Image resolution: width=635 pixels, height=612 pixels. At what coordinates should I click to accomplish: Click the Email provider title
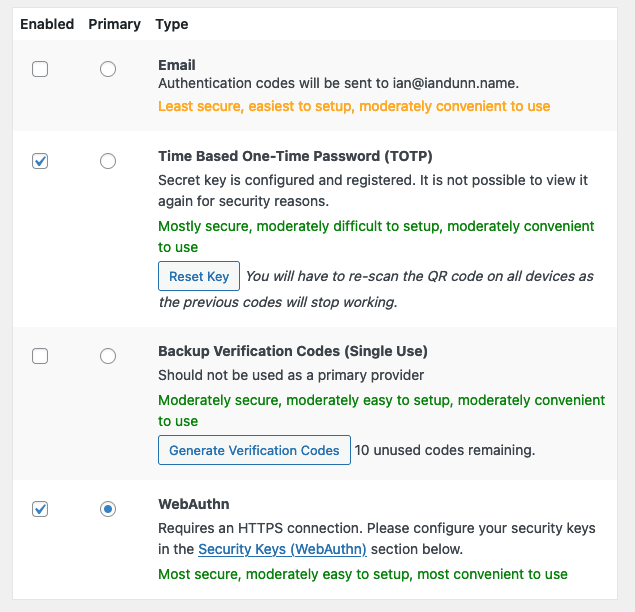click(177, 65)
